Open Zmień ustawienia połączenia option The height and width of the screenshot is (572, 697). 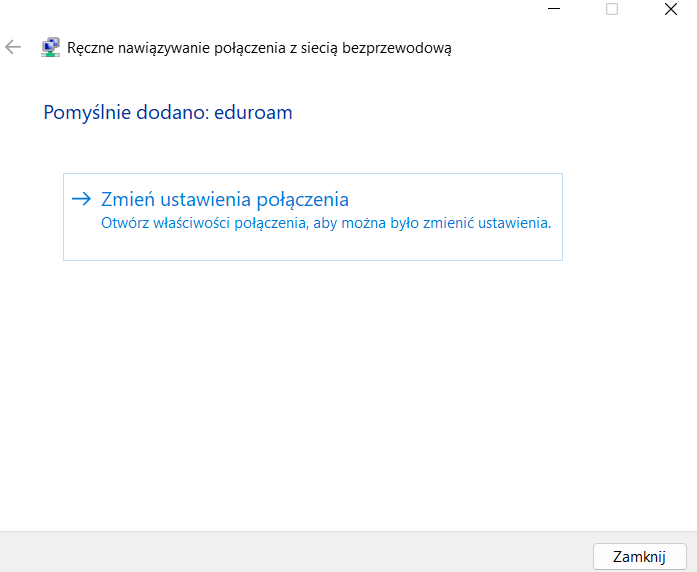[x=313, y=217]
